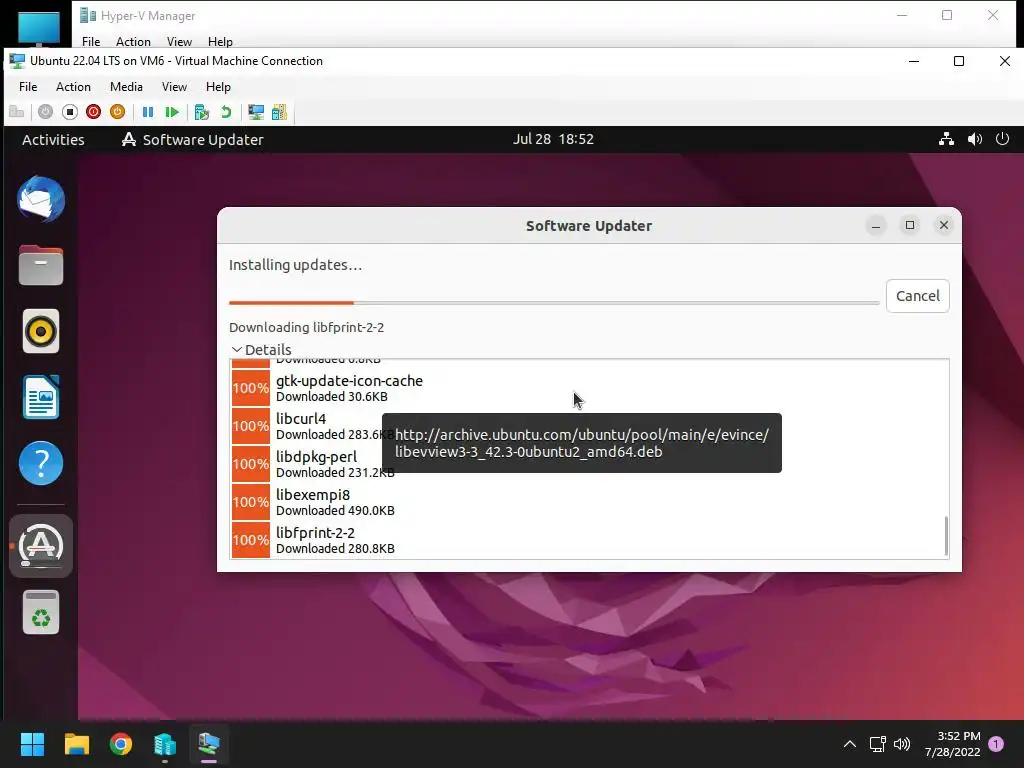Open Hyper-V Manager's File menu
Screen dimensions: 1024x768
[x=91, y=42]
